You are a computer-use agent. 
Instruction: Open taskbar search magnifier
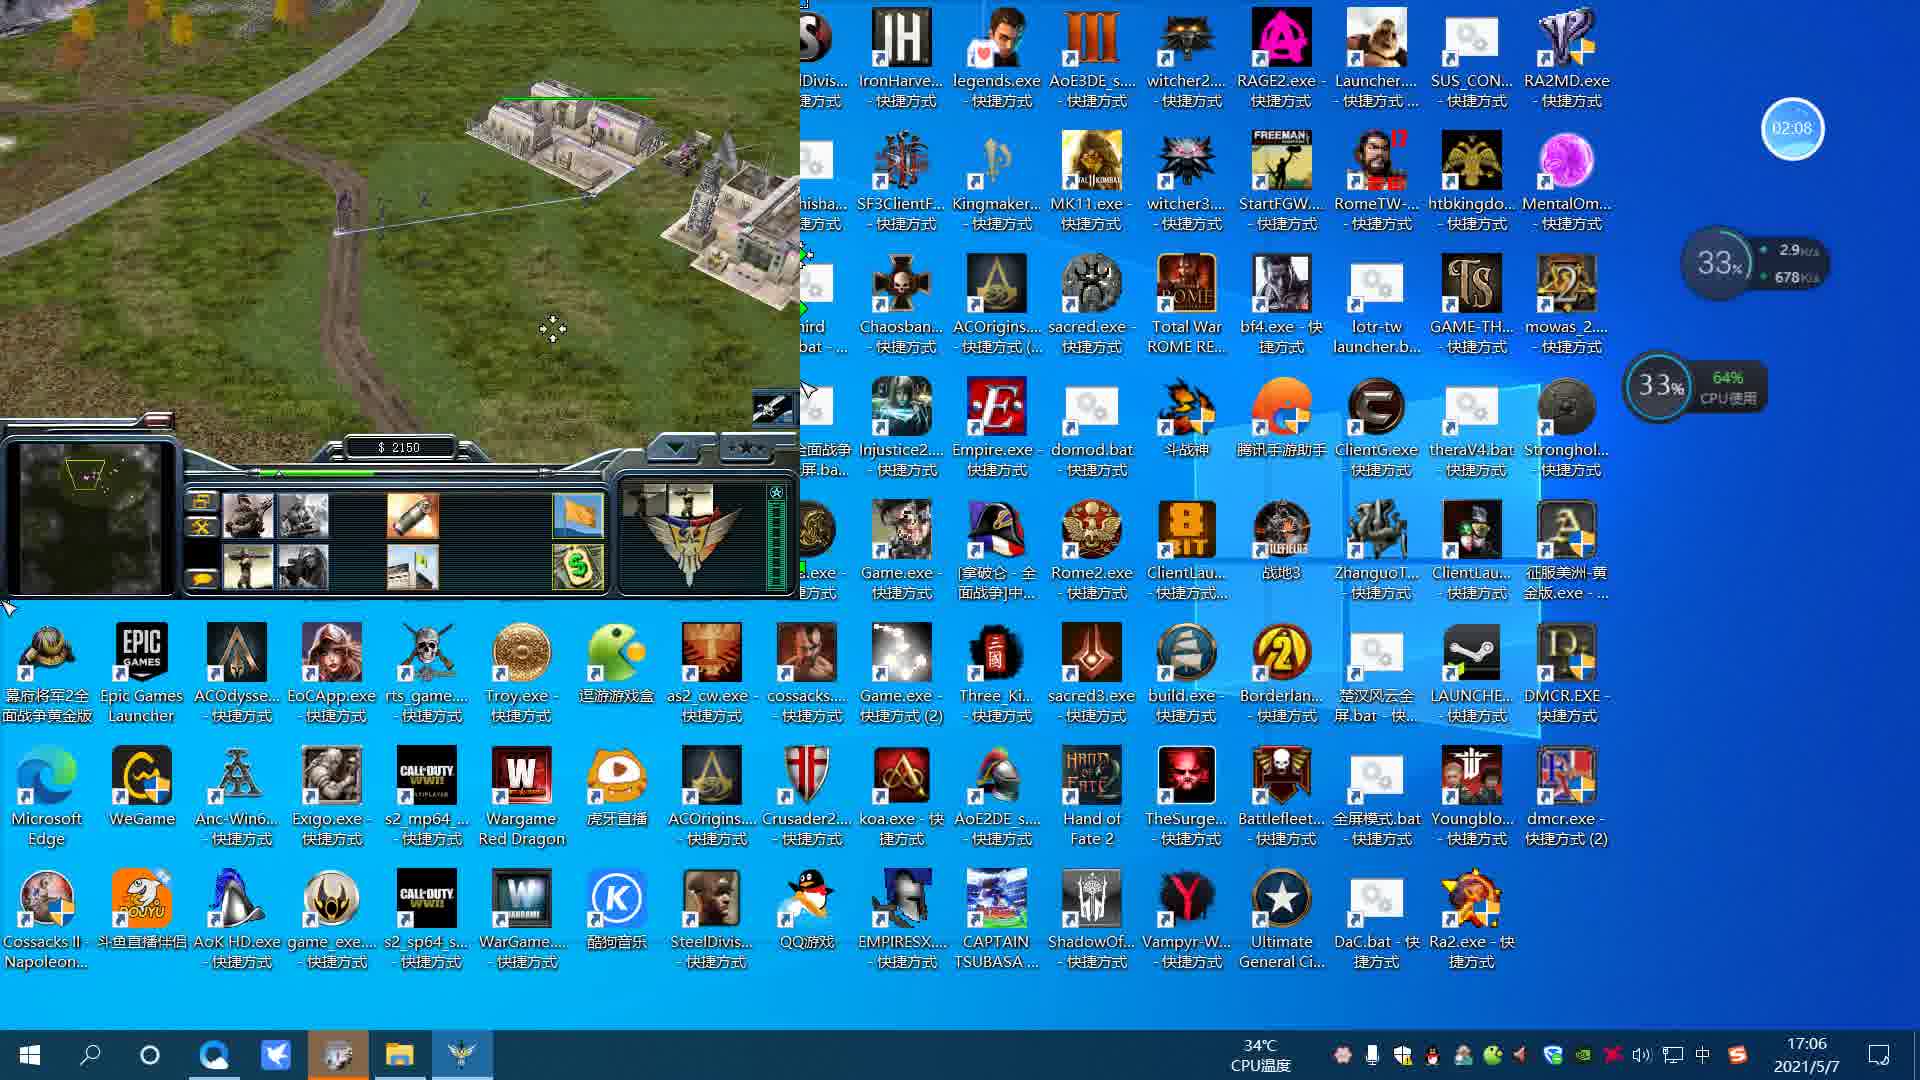tap(90, 1054)
